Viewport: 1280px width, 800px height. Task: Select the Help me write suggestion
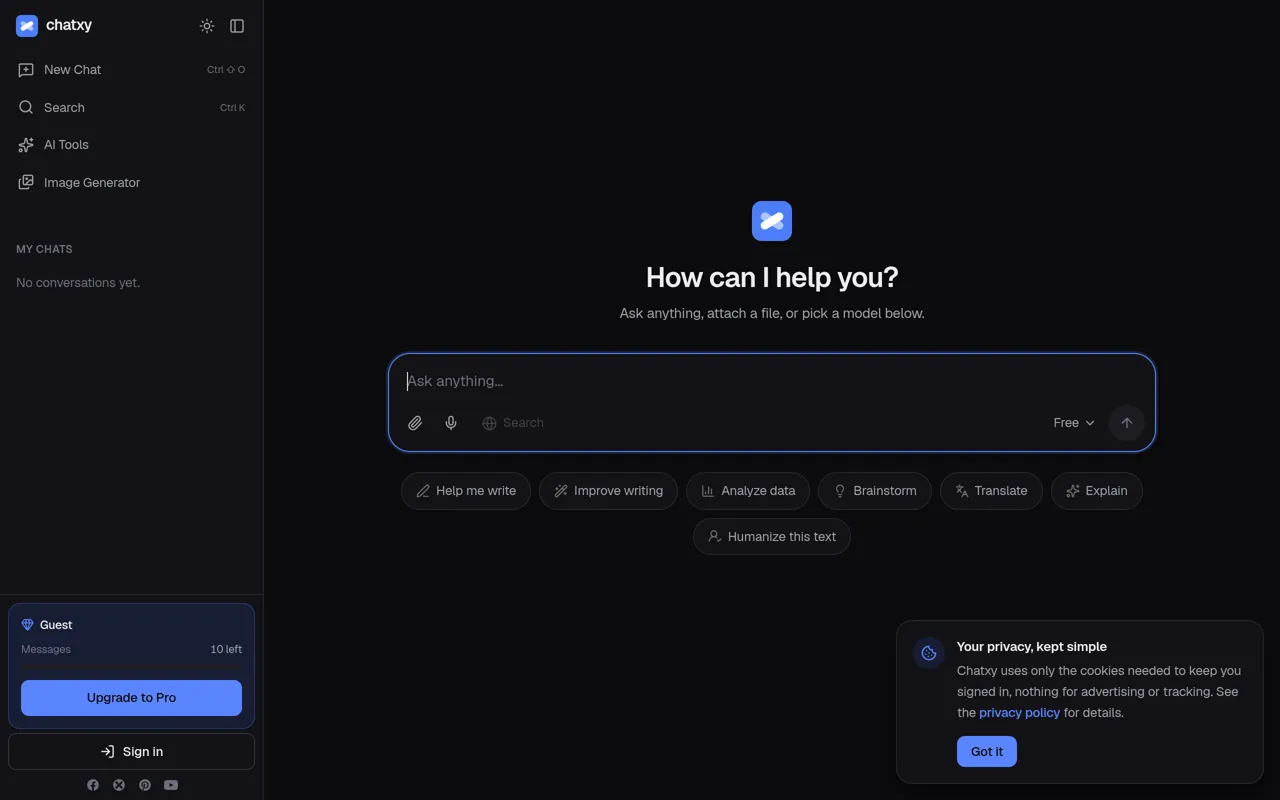point(466,491)
